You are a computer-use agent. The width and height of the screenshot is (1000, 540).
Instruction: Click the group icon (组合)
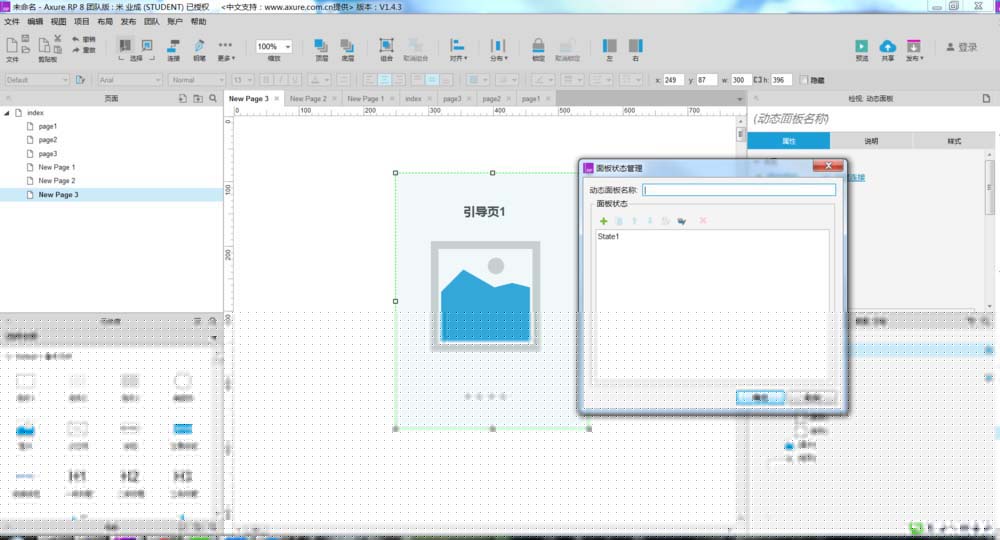(386, 45)
